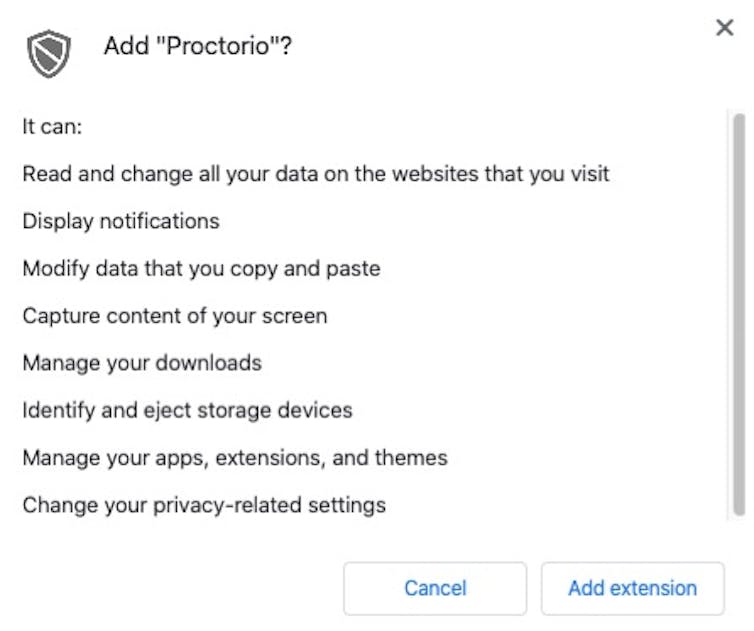Select the "Manage your downloads" permission
The height and width of the screenshot is (631, 754).
(x=142, y=363)
